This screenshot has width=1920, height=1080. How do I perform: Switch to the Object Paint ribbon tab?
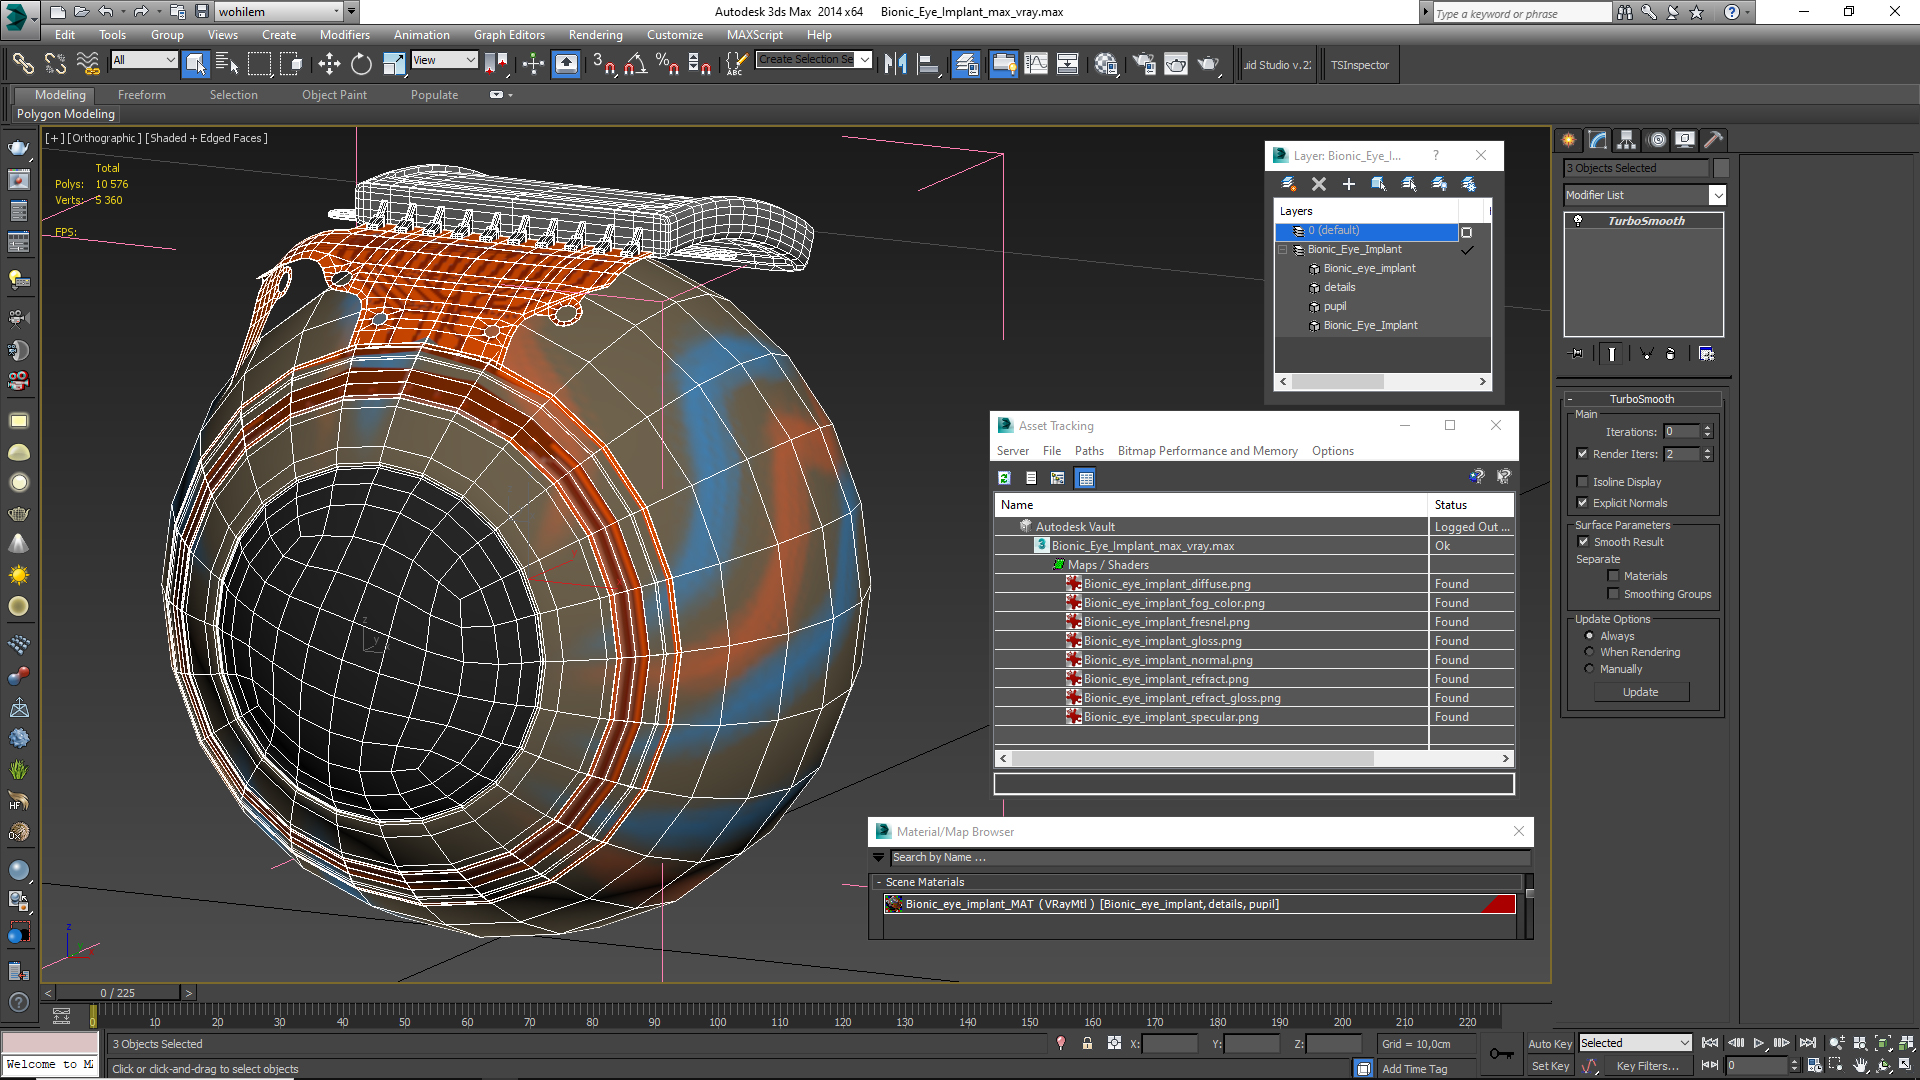(x=334, y=95)
